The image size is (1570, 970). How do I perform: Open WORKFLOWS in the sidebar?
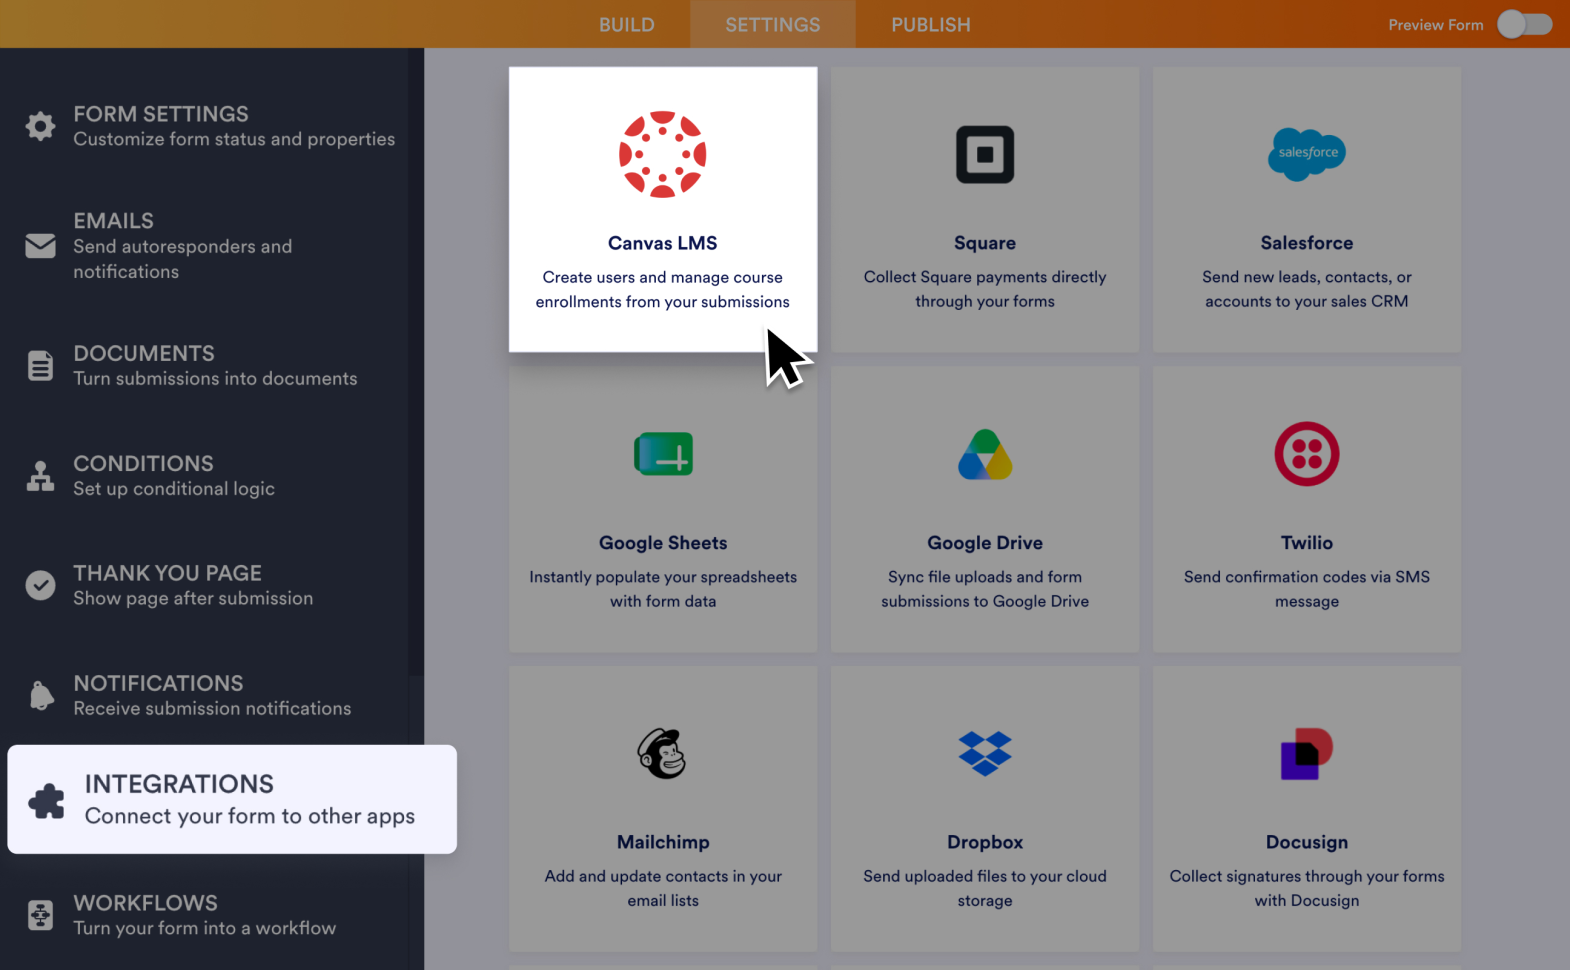145,903
